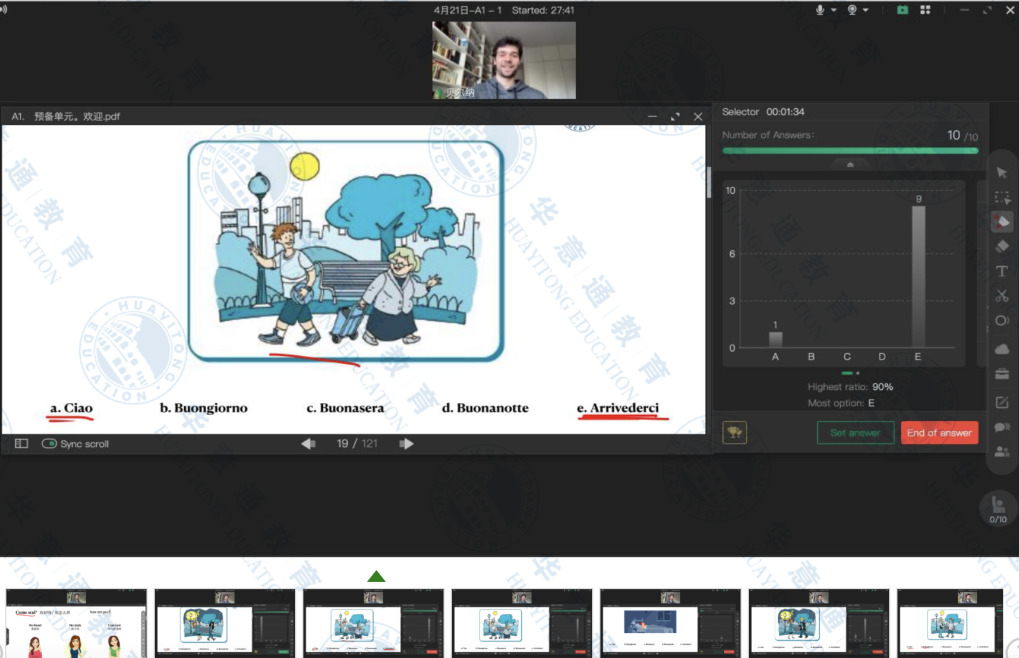Click the teacher video feed
The image size is (1019, 658).
(x=504, y=60)
